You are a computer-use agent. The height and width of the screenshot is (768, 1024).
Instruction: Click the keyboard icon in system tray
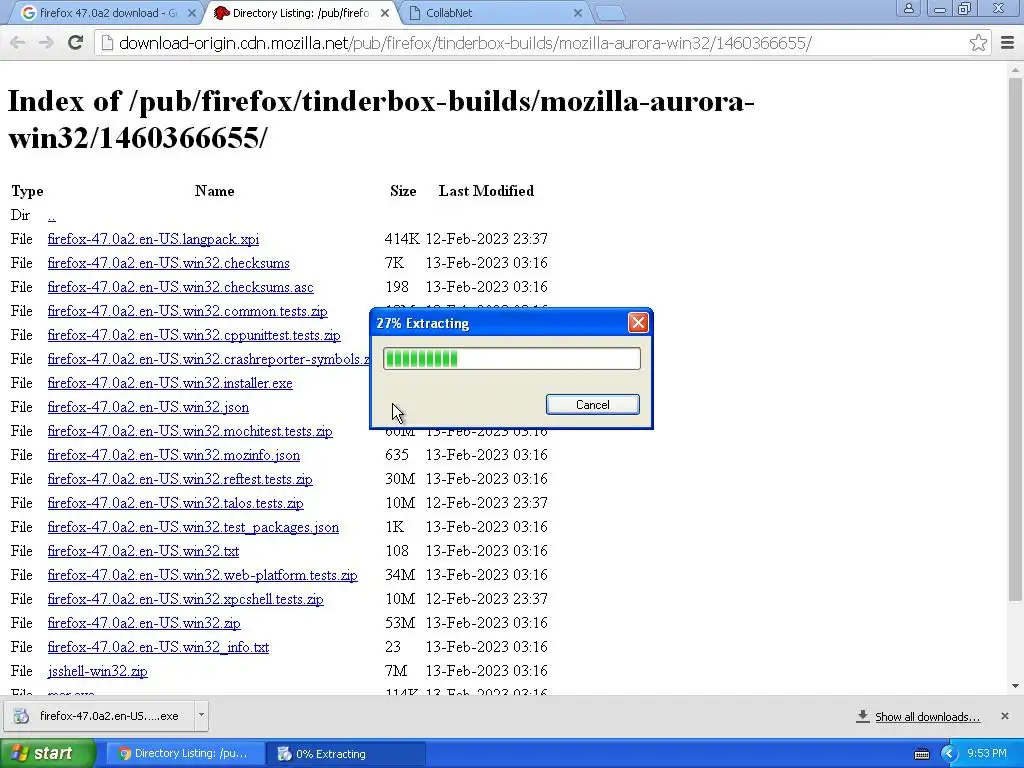point(921,754)
